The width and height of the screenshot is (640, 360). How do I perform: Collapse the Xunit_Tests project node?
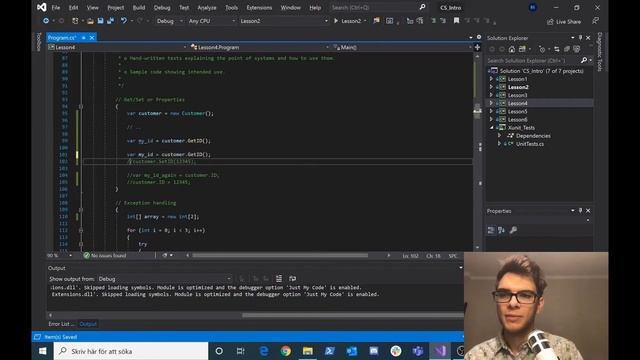point(491,128)
